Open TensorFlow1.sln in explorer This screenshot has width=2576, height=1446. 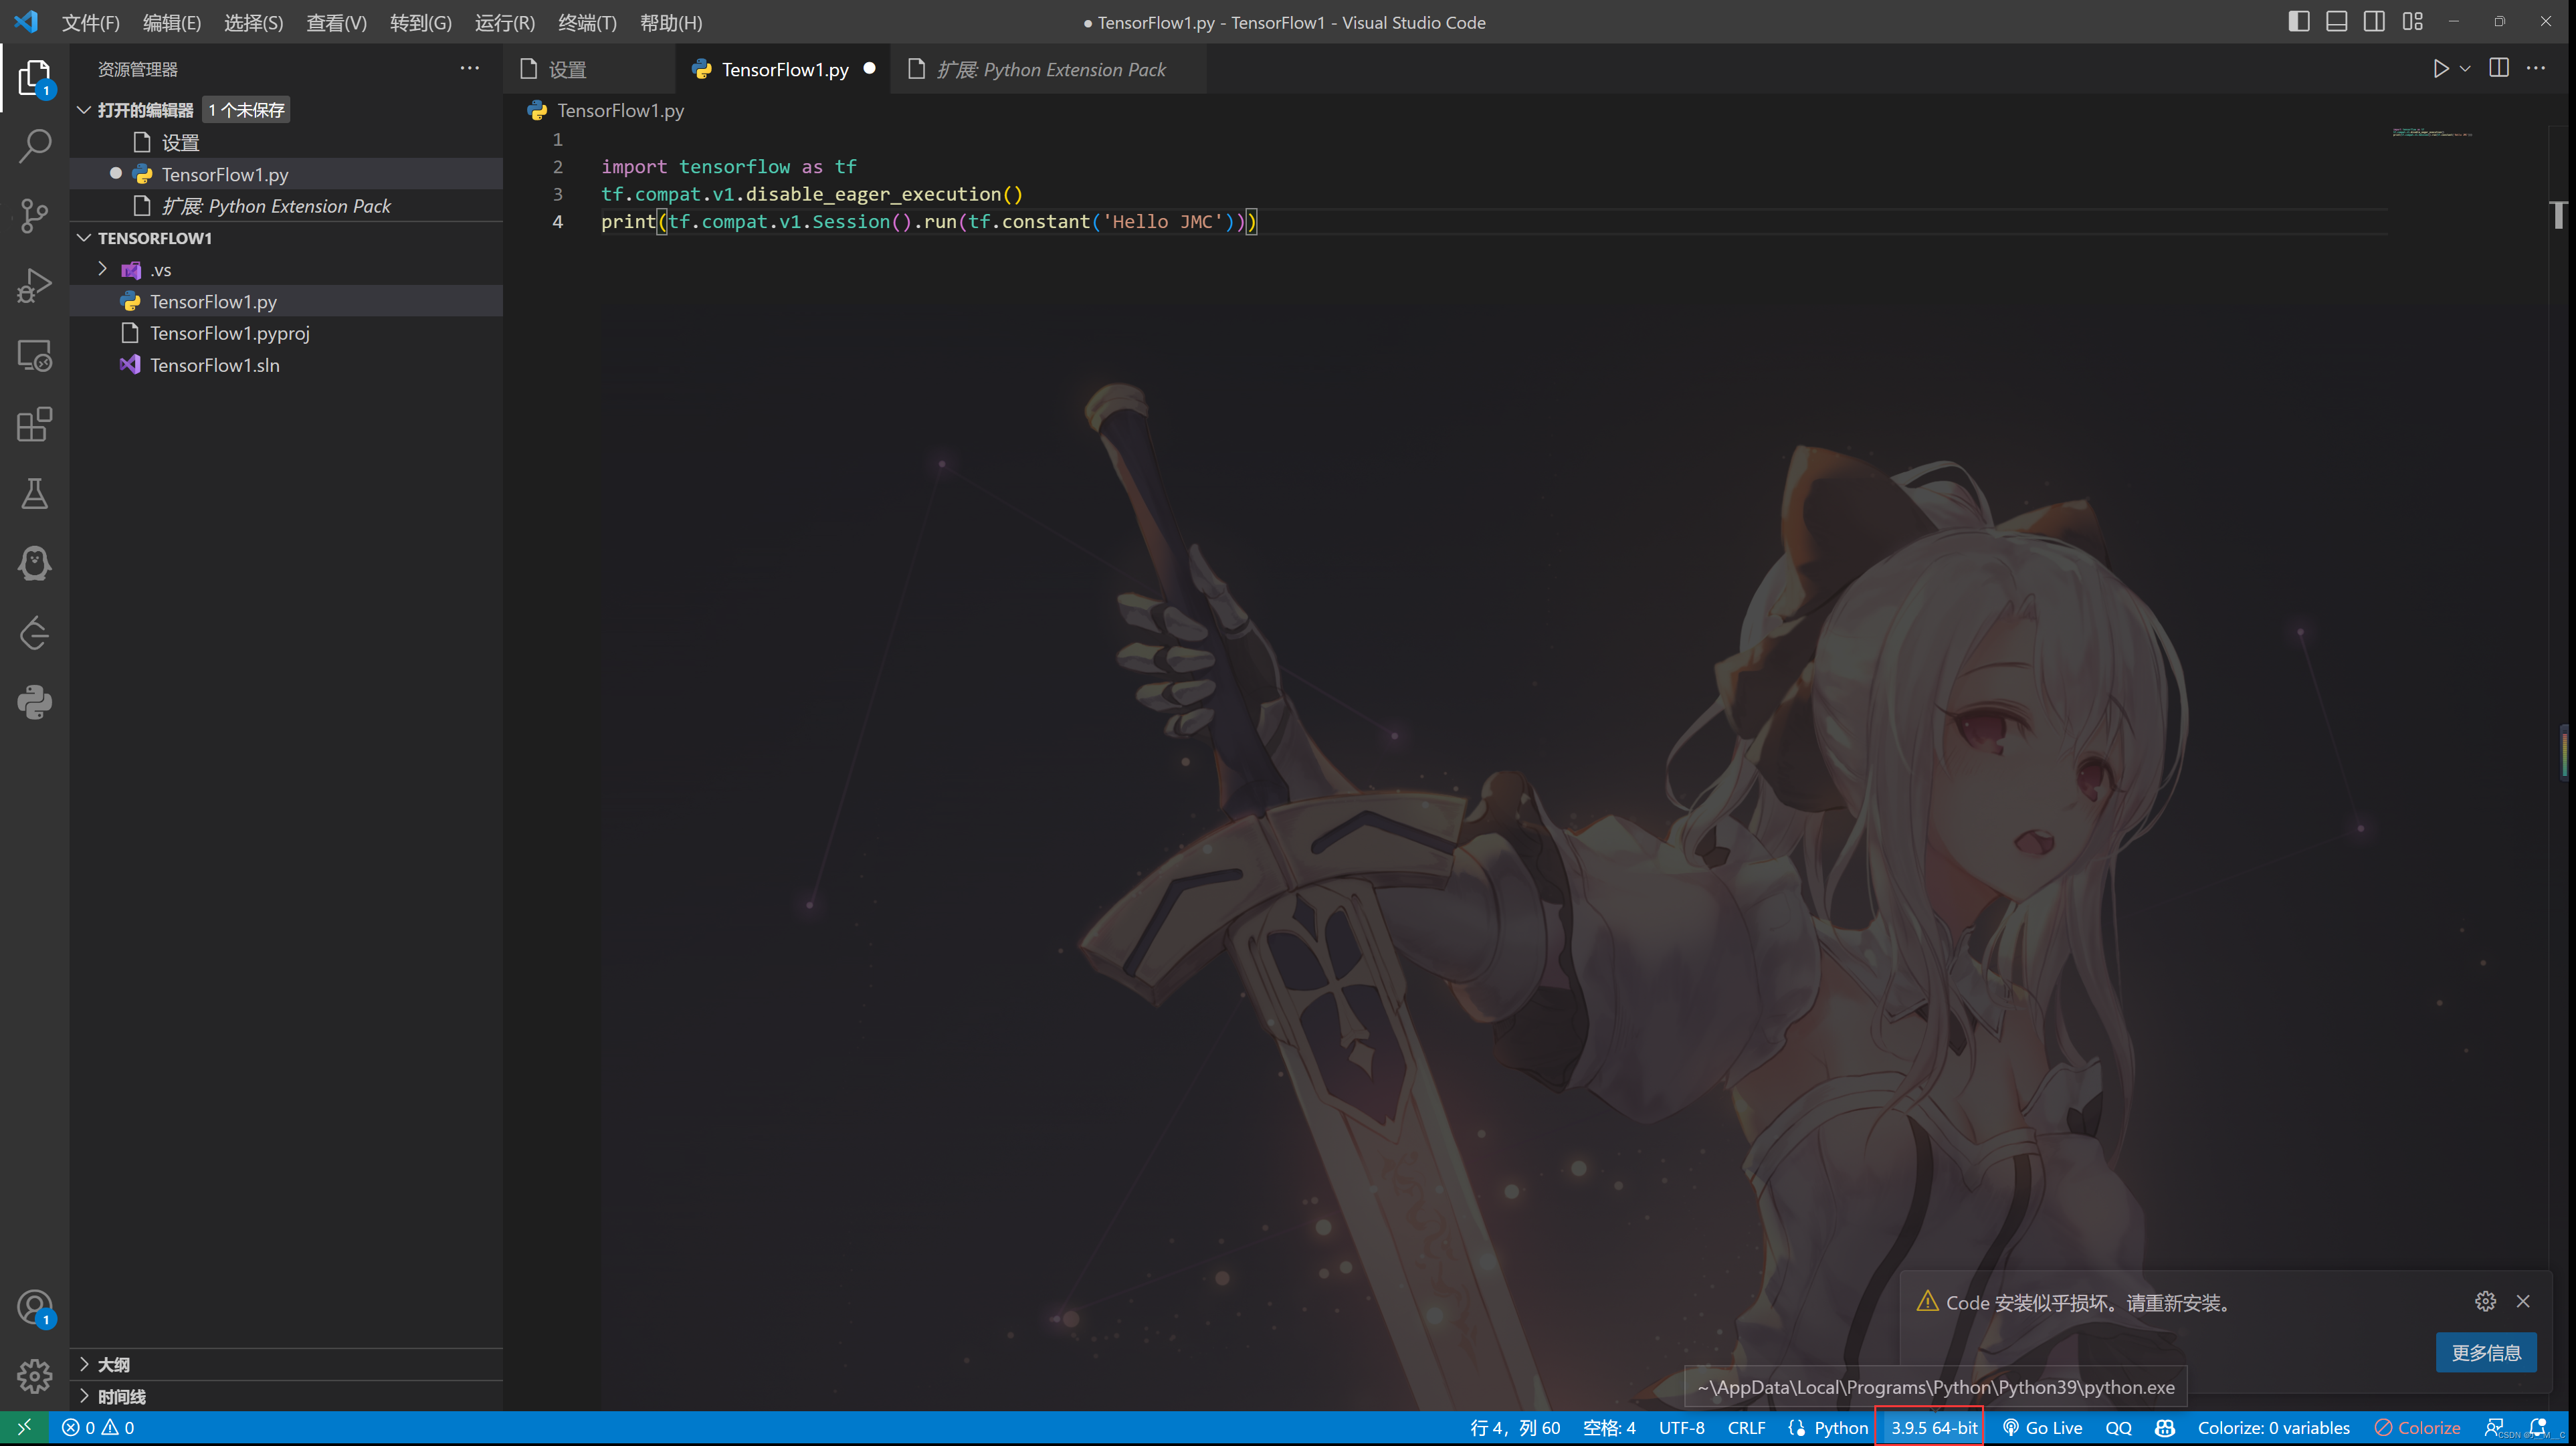point(214,365)
